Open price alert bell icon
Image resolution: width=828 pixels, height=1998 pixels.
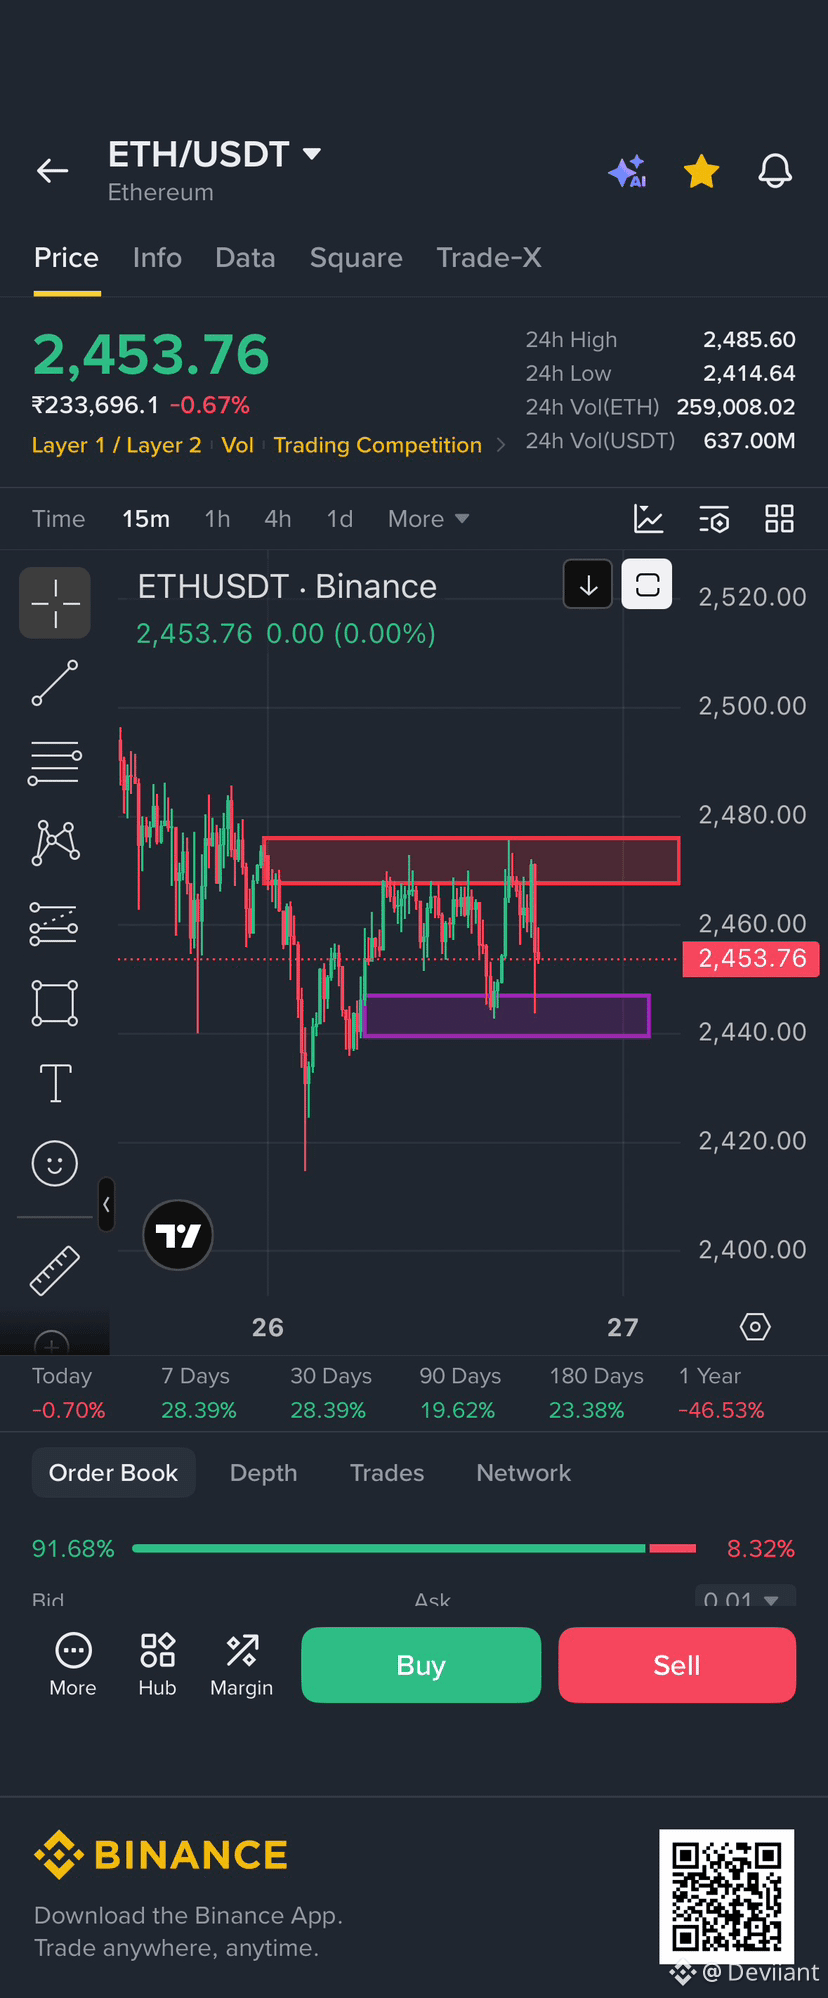point(775,172)
